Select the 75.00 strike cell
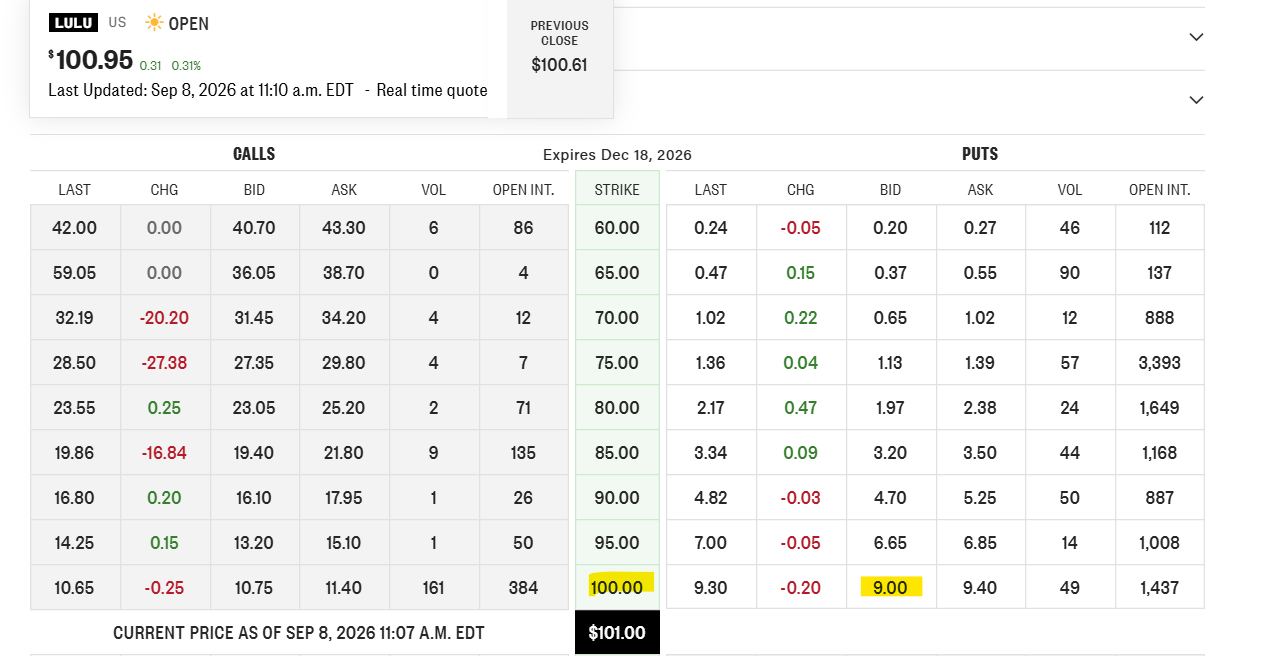1287x656 pixels. click(617, 363)
